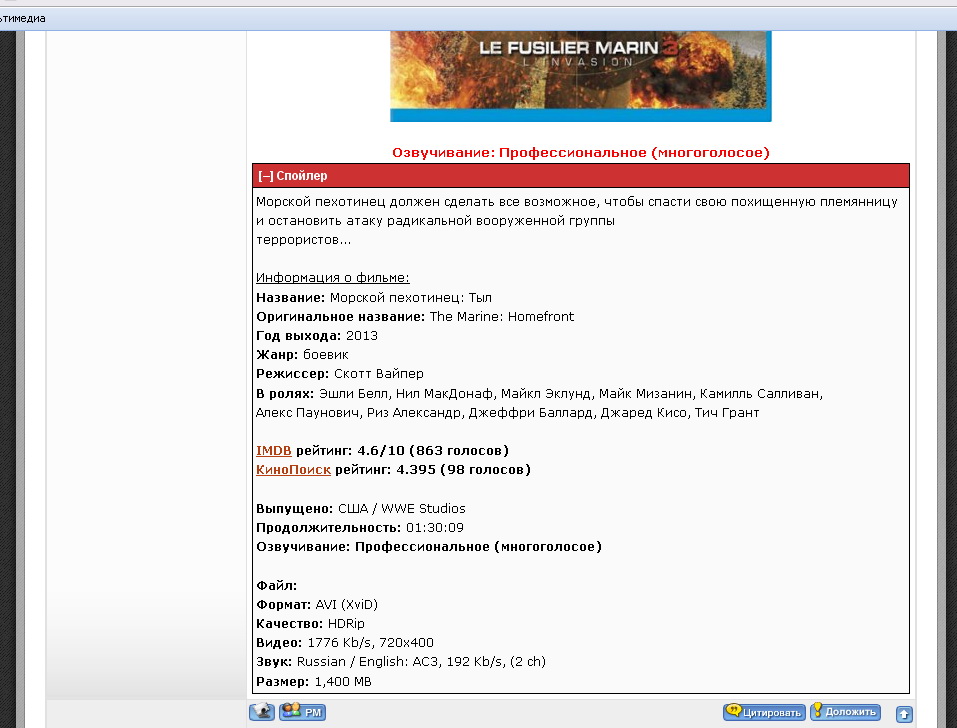
Task: Click the format value "AVI (XviD)"
Action: [347, 605]
